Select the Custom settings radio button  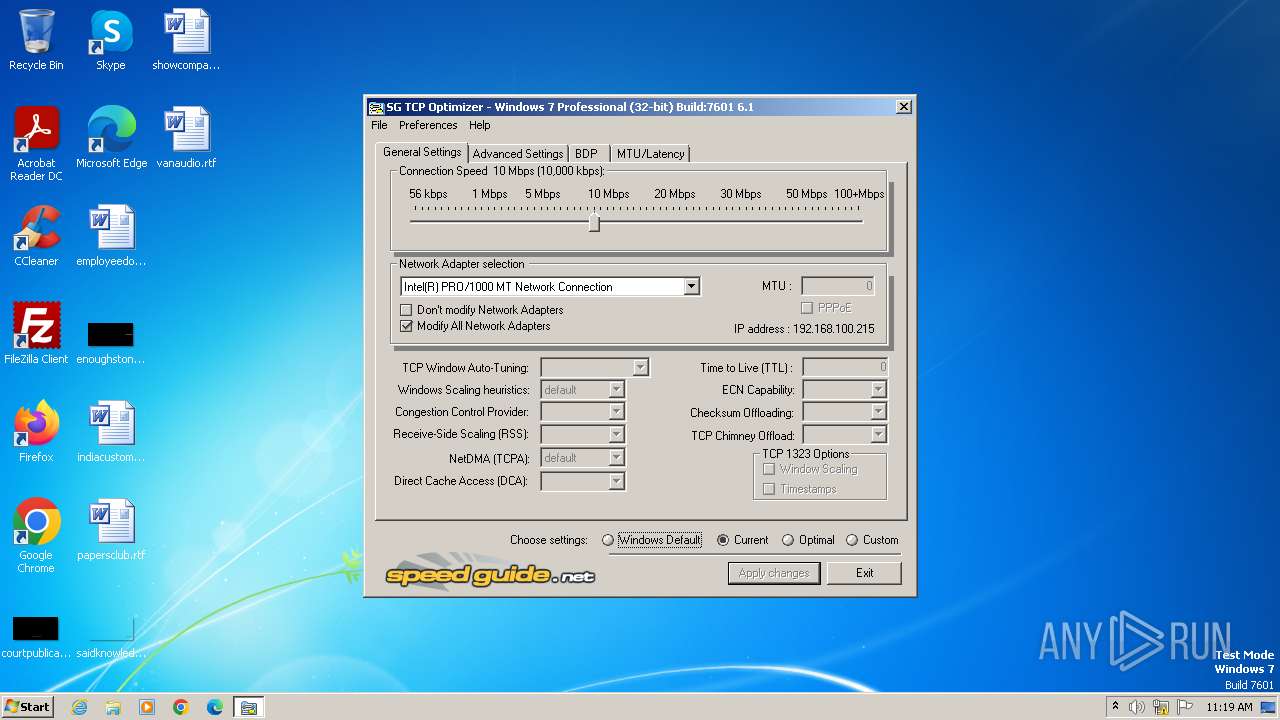[x=852, y=540]
